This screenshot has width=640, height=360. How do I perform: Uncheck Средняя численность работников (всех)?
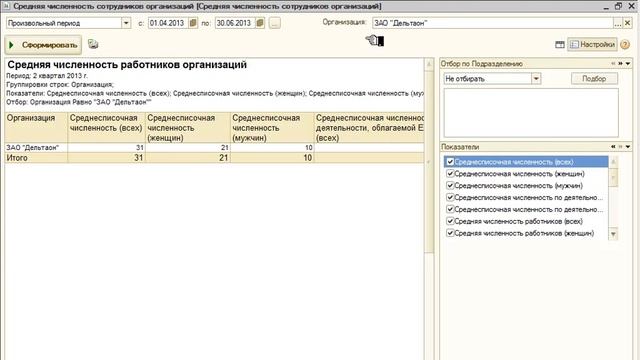(450, 221)
